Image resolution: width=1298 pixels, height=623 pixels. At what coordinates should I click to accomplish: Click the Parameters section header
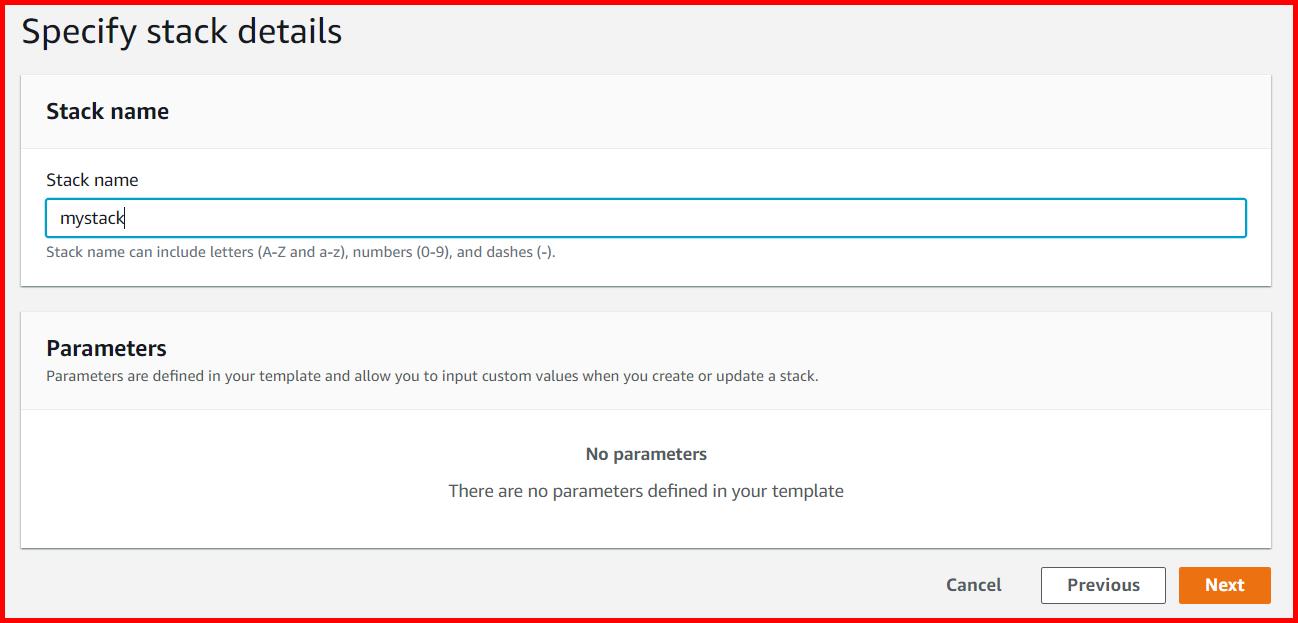coord(105,348)
